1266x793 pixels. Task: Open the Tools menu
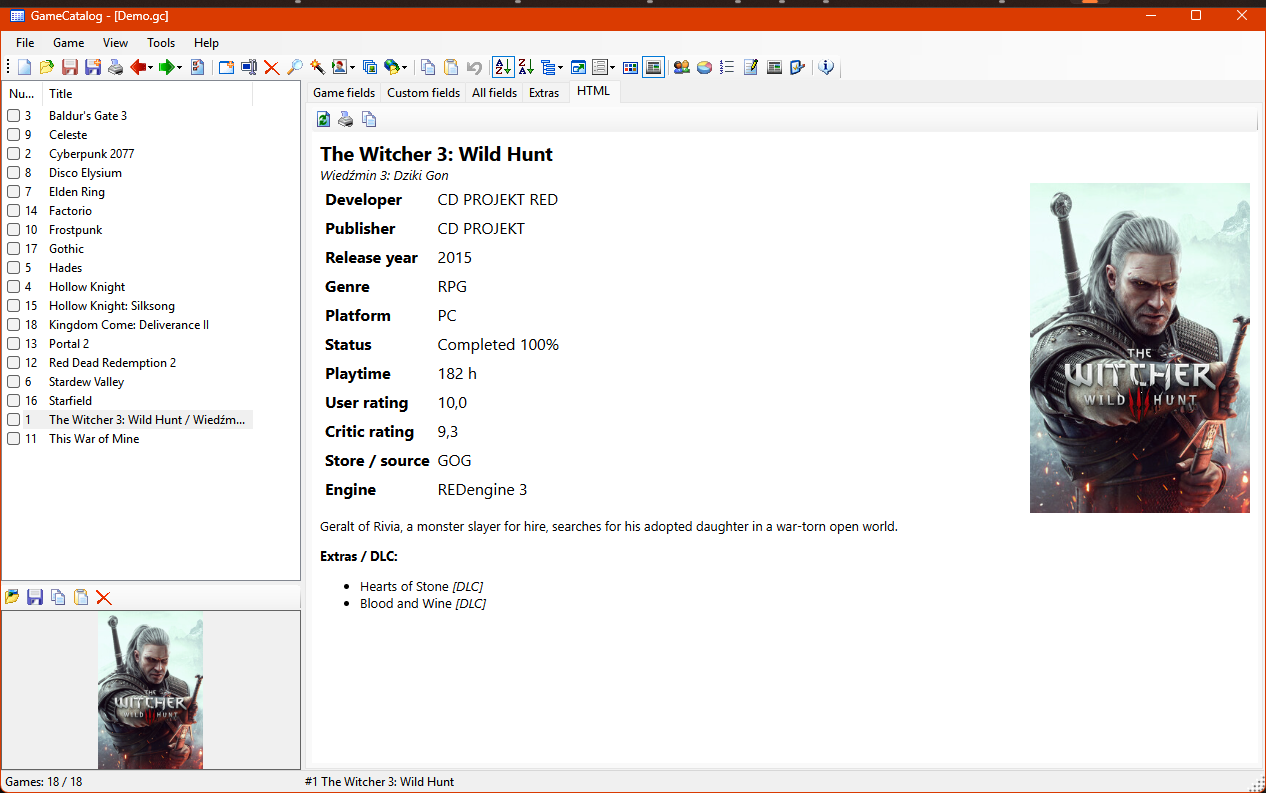(161, 43)
